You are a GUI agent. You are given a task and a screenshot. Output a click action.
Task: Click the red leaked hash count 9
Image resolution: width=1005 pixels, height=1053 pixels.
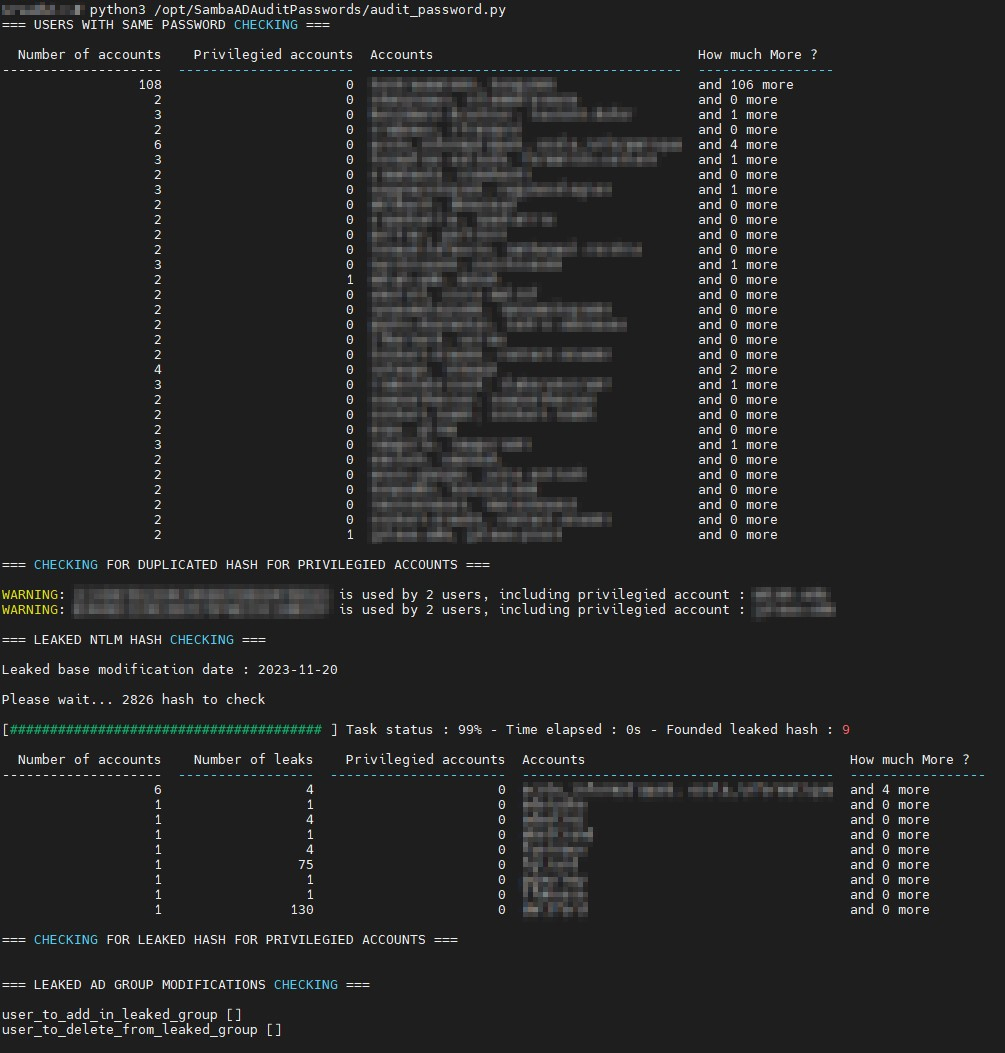[x=845, y=729]
